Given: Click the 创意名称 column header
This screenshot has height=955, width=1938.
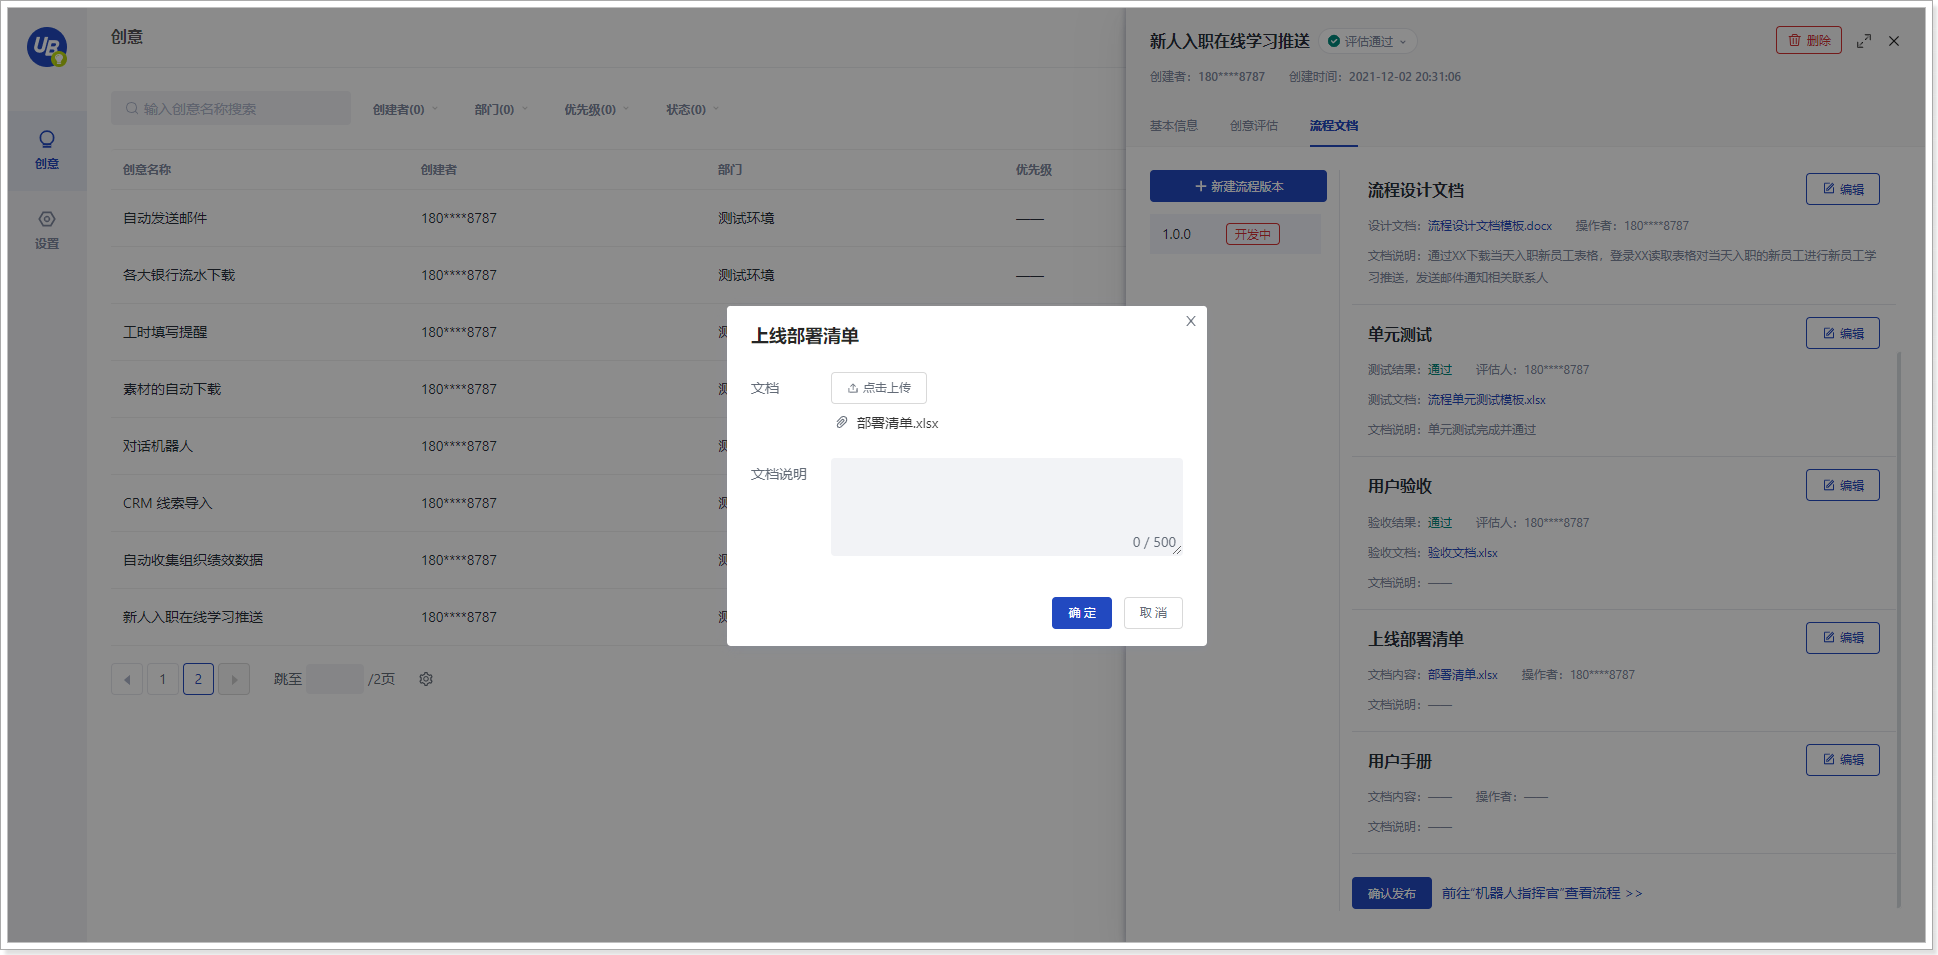Looking at the screenshot, I should (147, 170).
